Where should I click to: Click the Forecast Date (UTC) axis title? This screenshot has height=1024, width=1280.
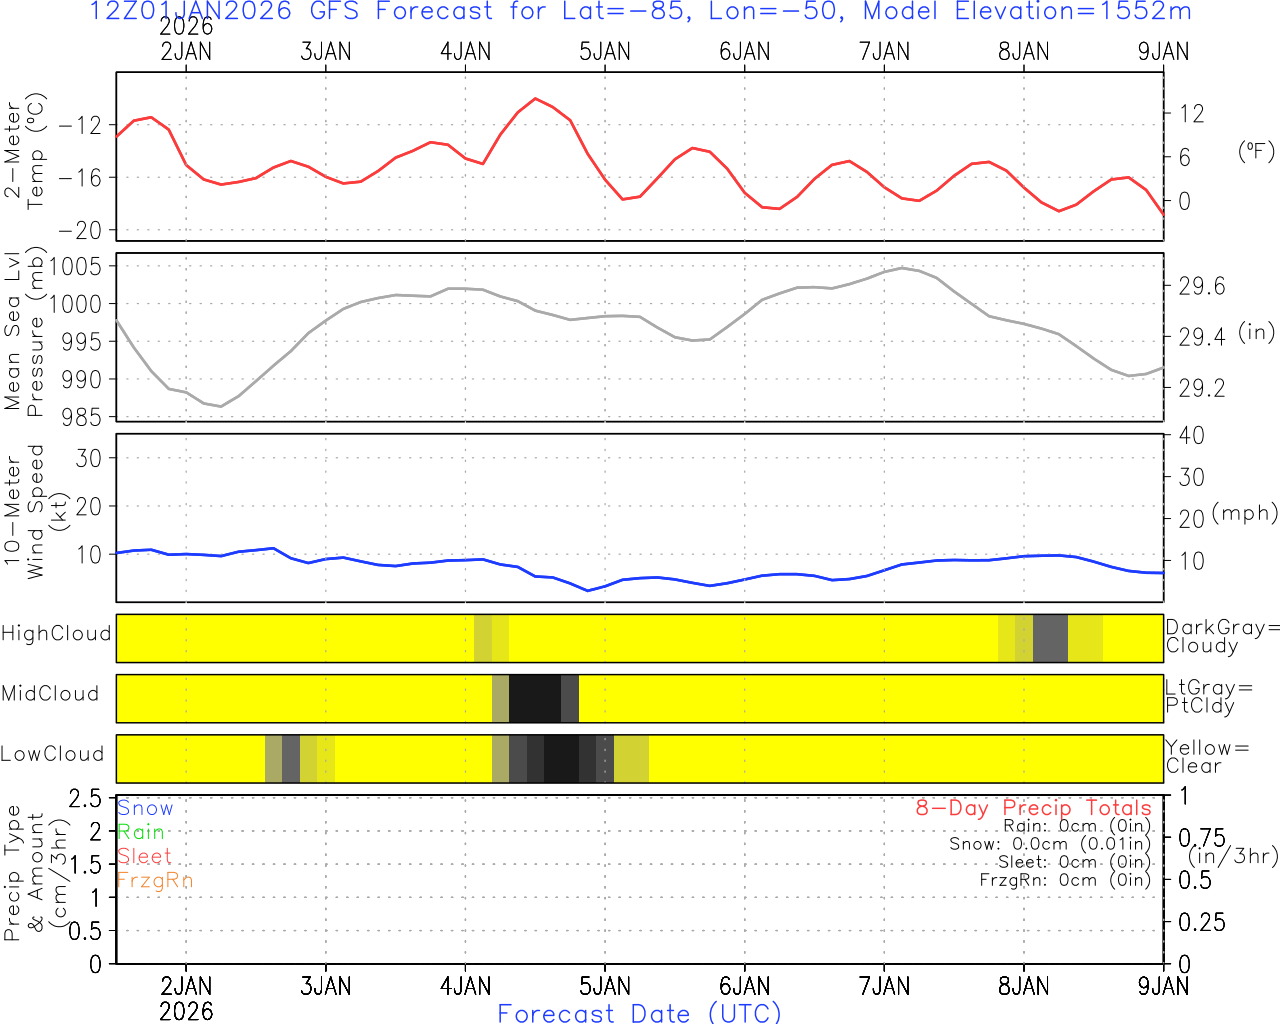(x=639, y=1013)
